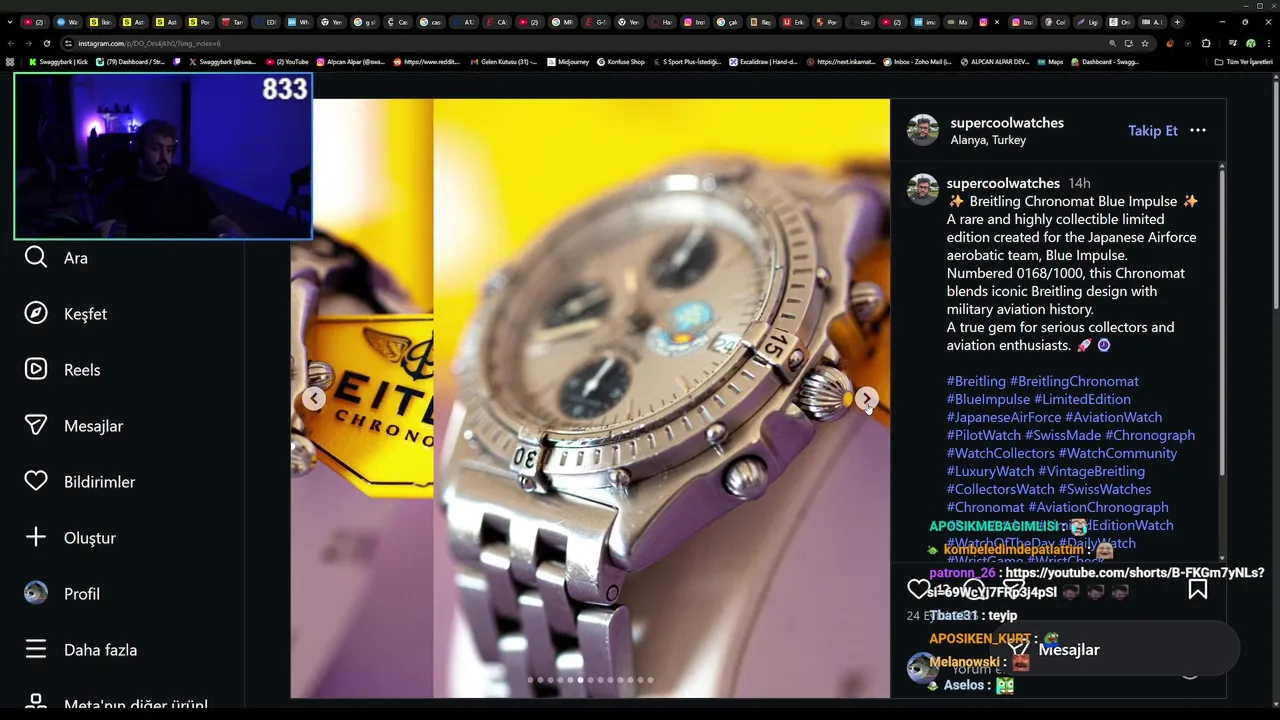Open the #LimitedEdition hashtag
Viewport: 1280px width, 720px height.
[x=1082, y=399]
